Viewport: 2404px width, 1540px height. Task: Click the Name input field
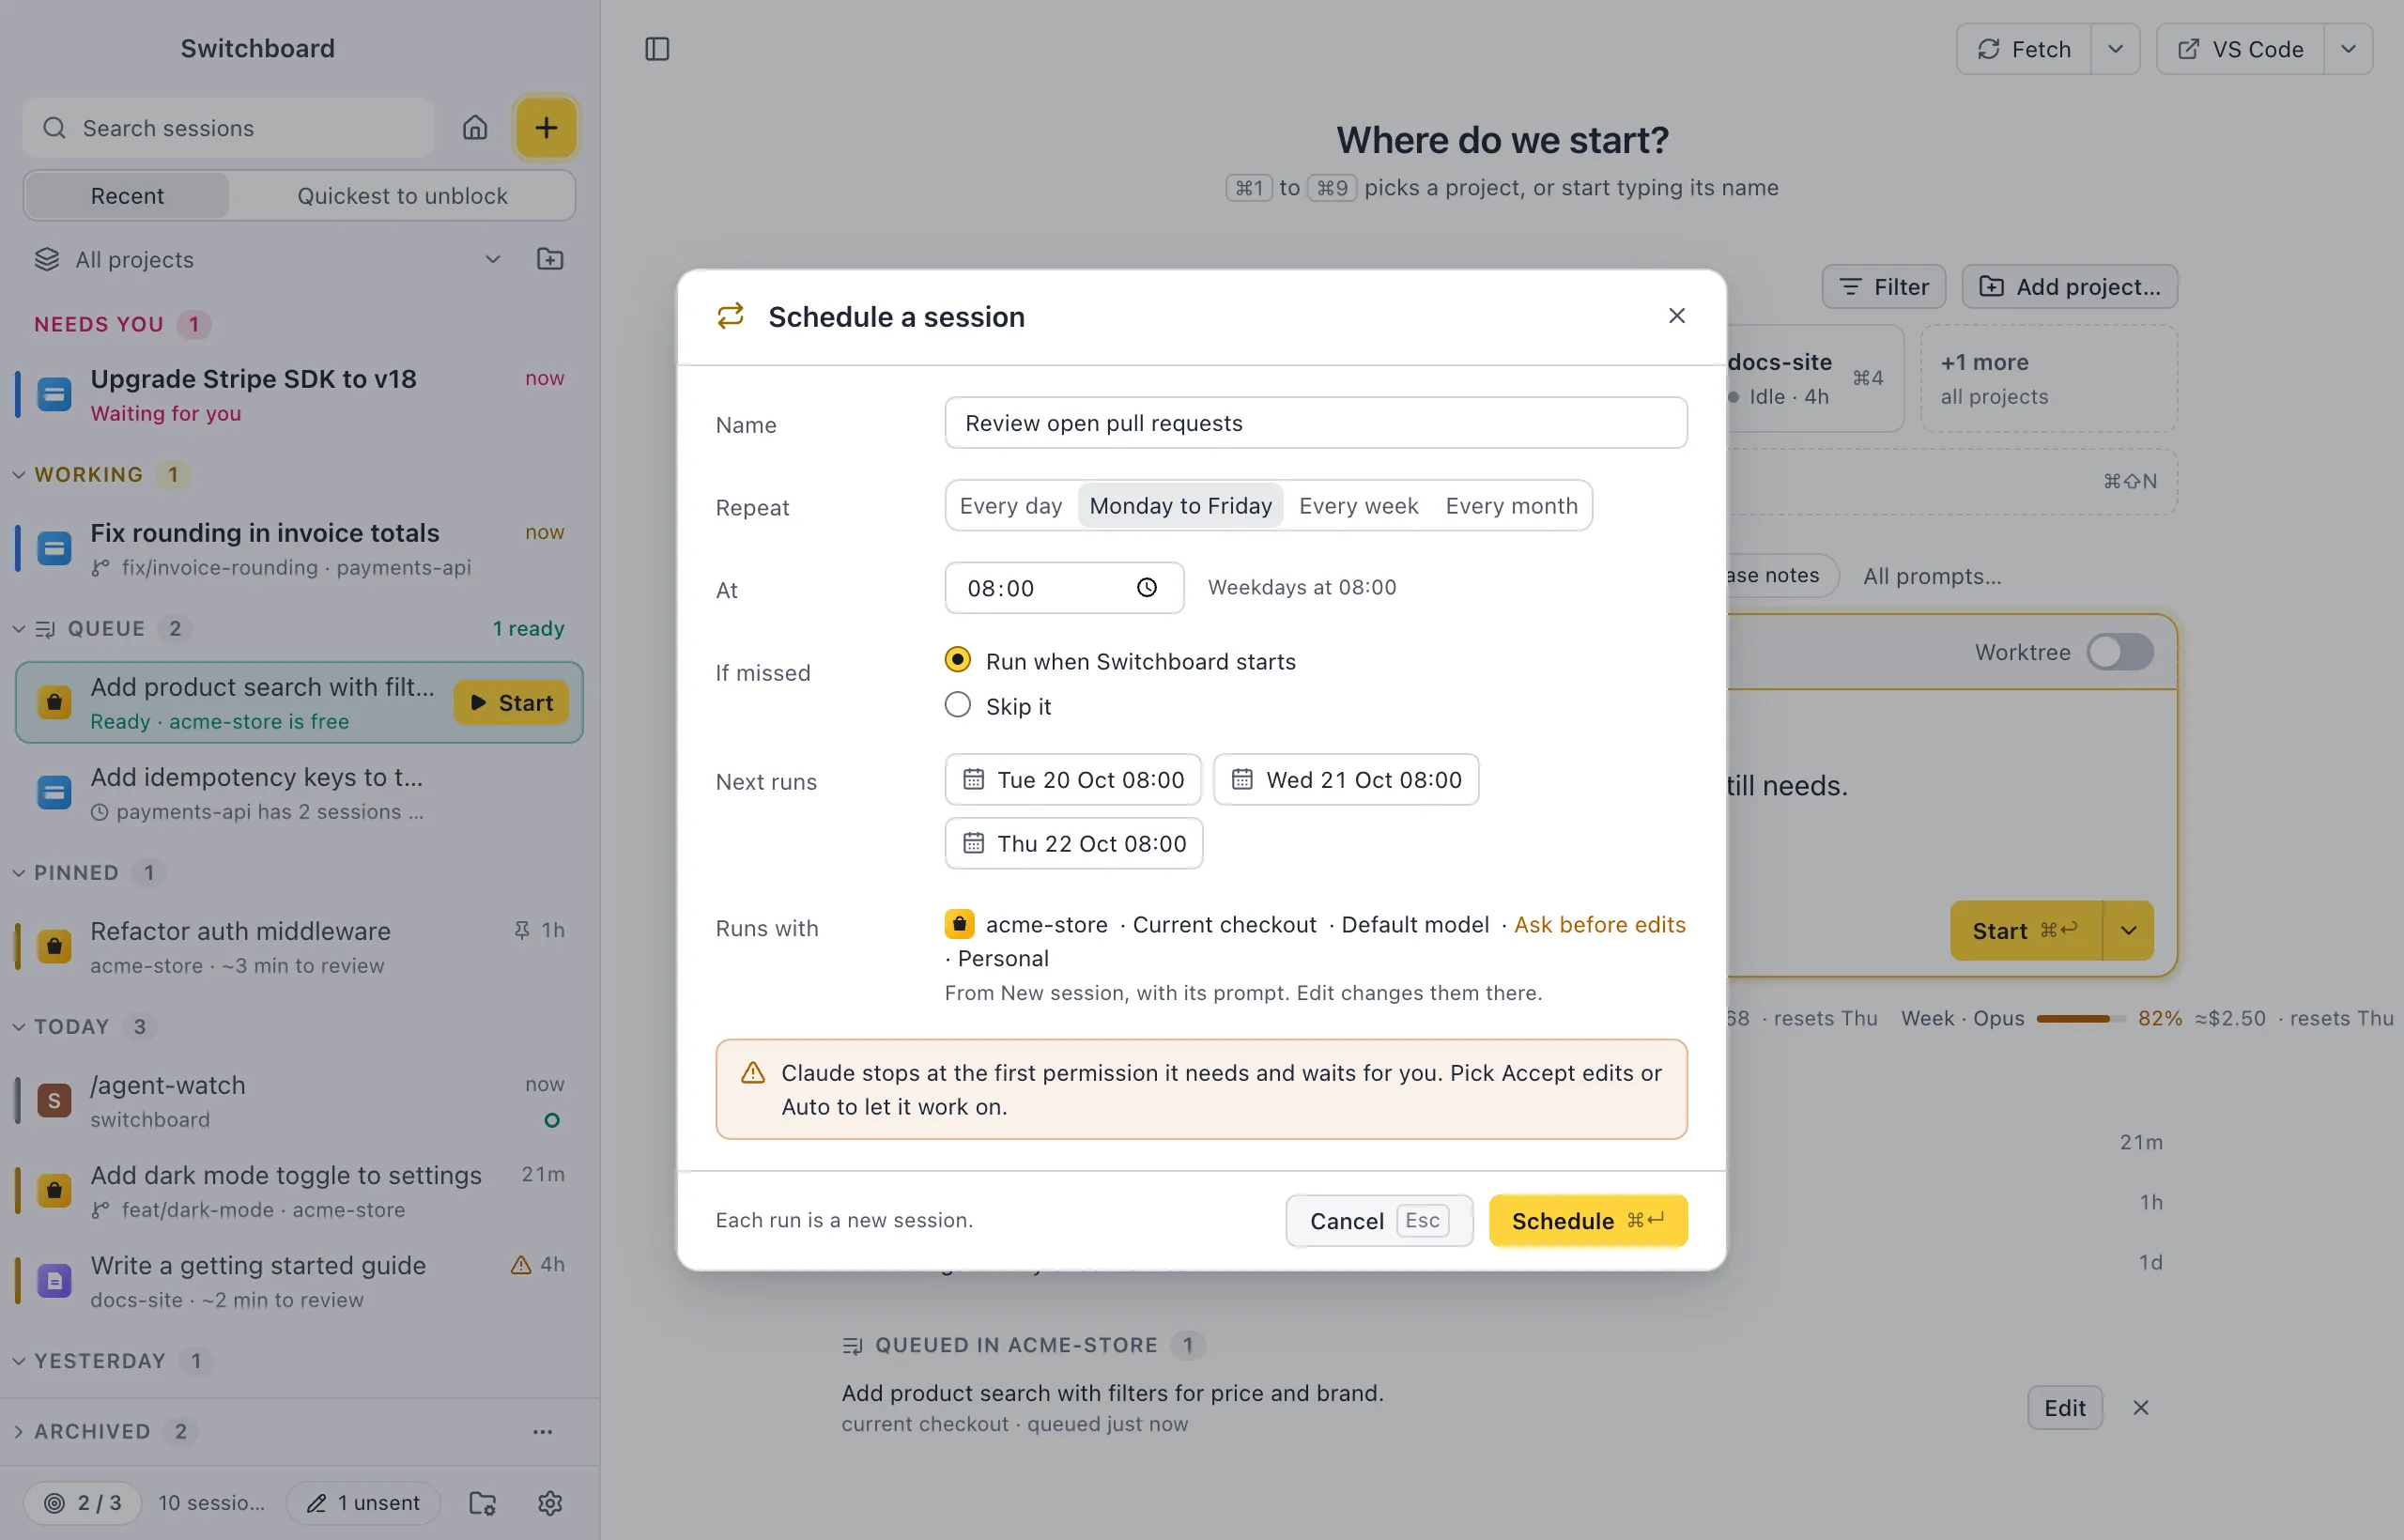(1316, 423)
